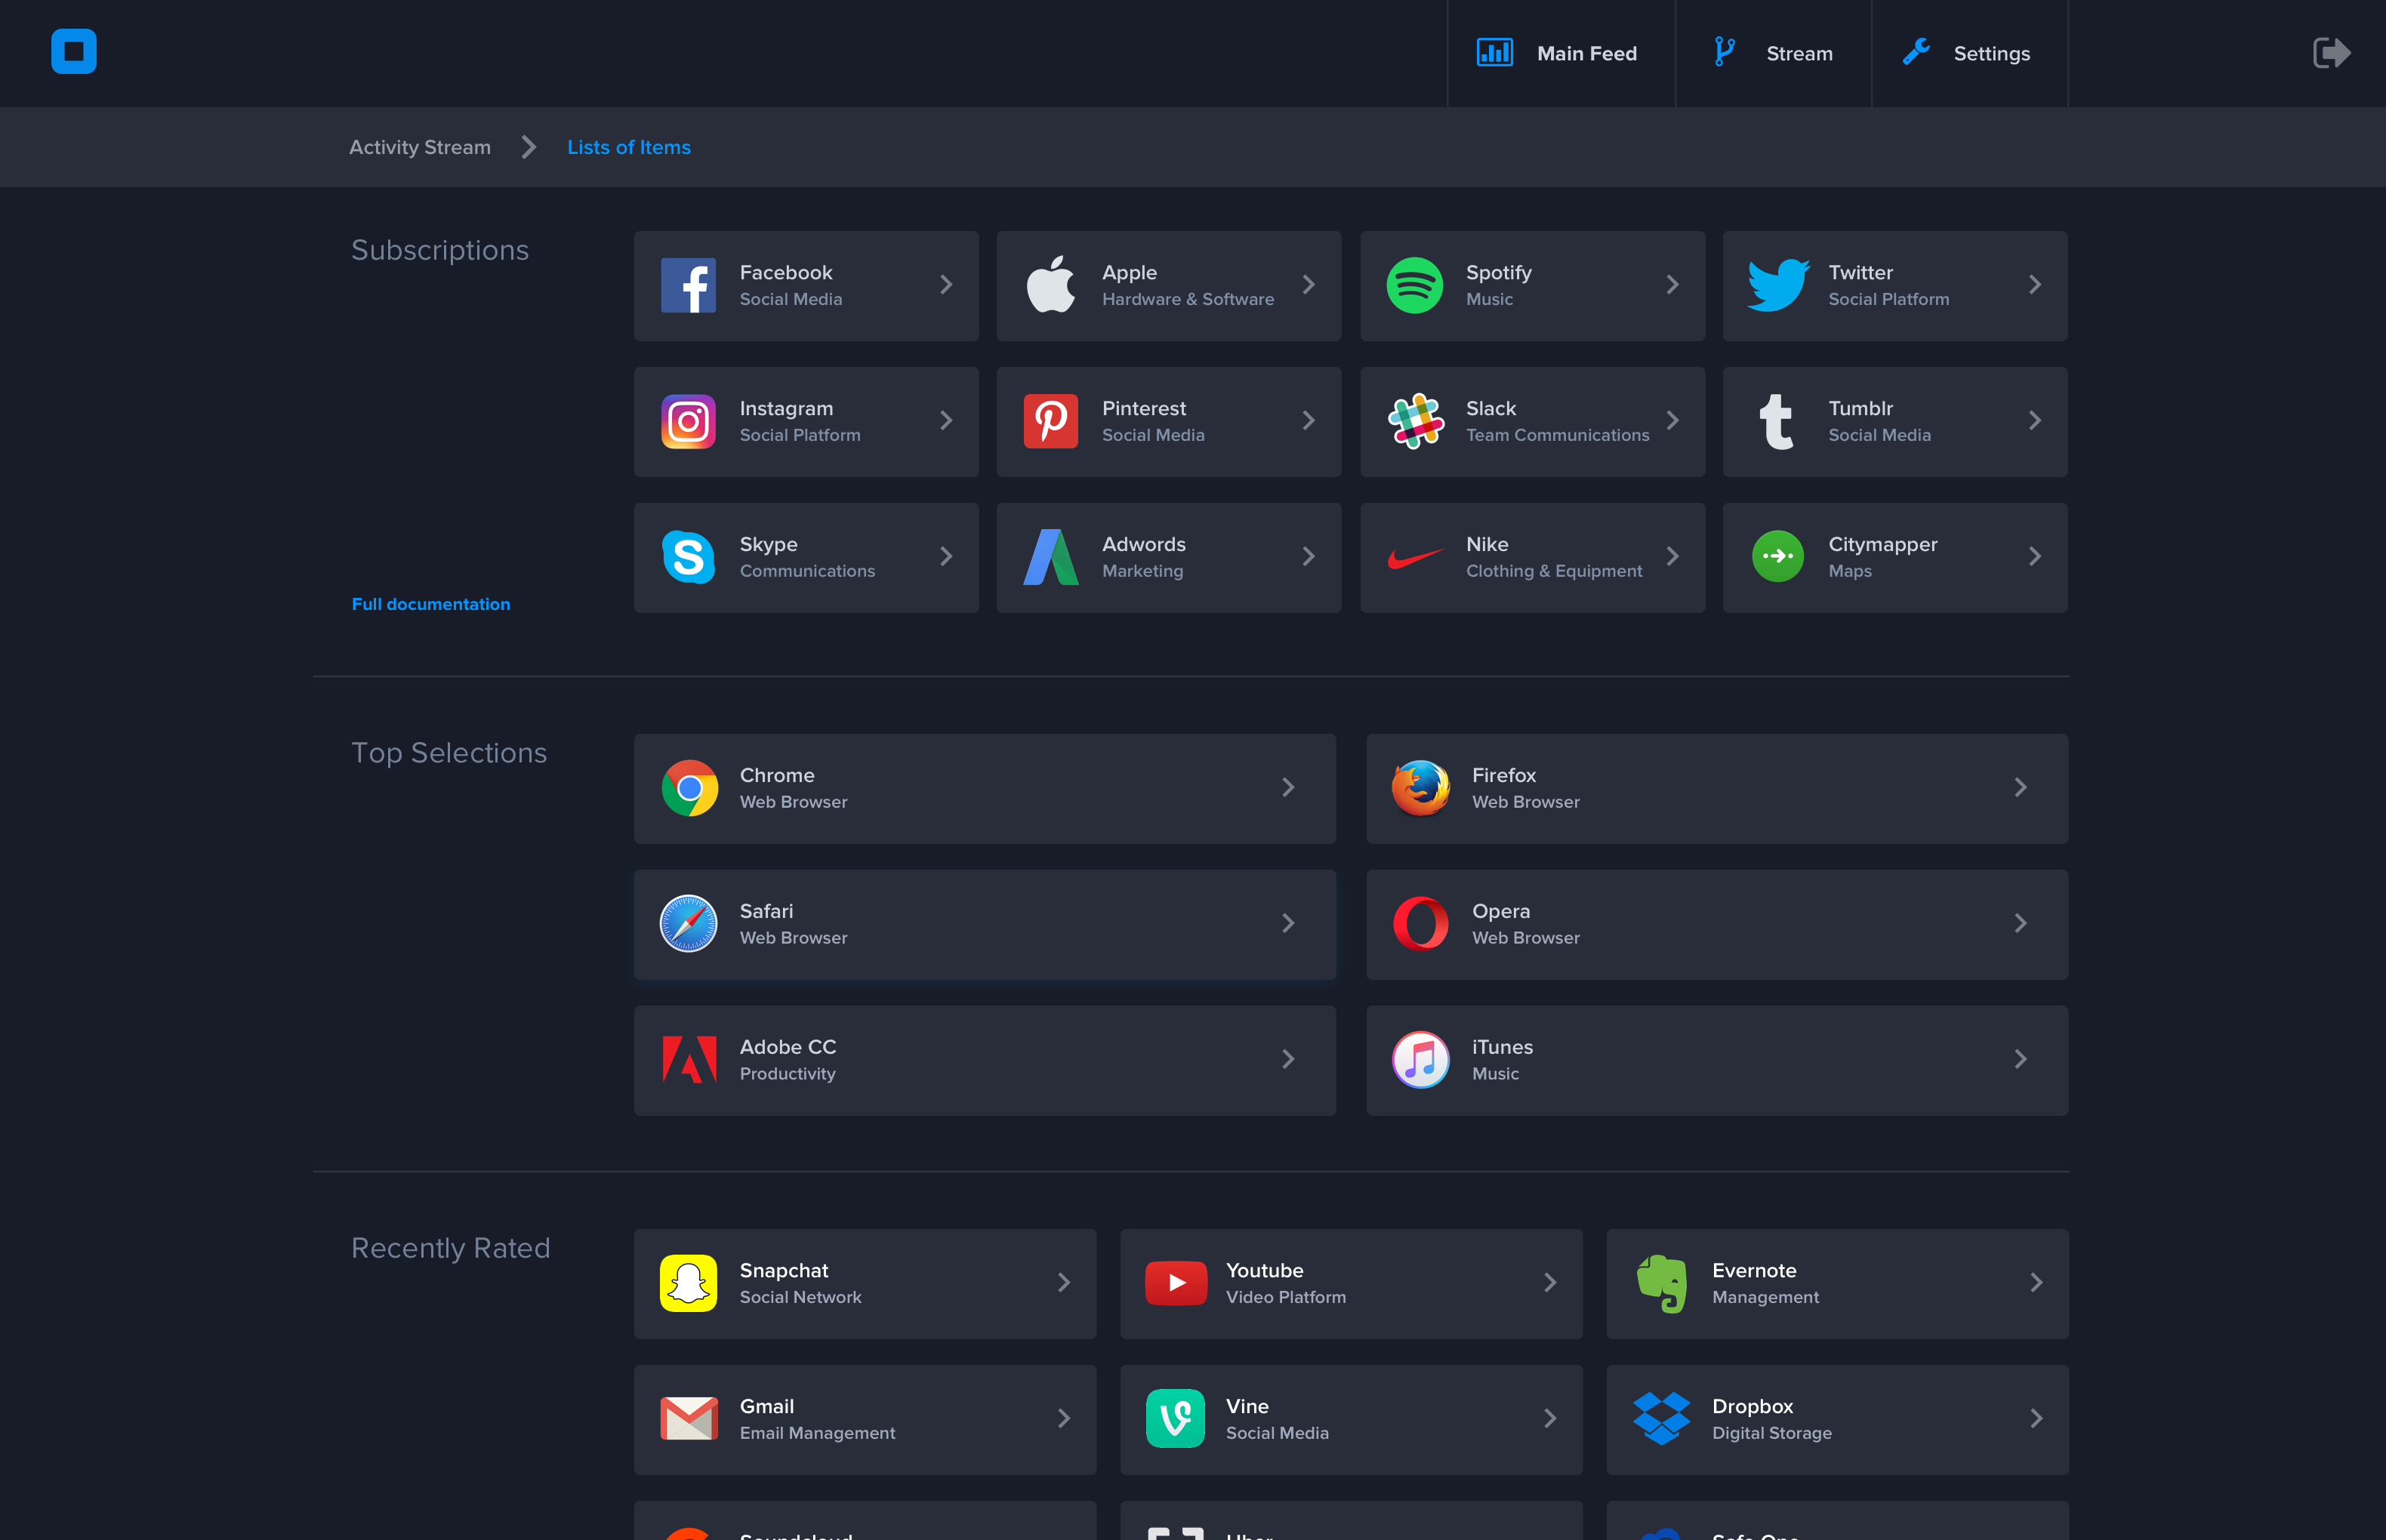
Task: Click the Safari compass icon
Action: coord(688,924)
